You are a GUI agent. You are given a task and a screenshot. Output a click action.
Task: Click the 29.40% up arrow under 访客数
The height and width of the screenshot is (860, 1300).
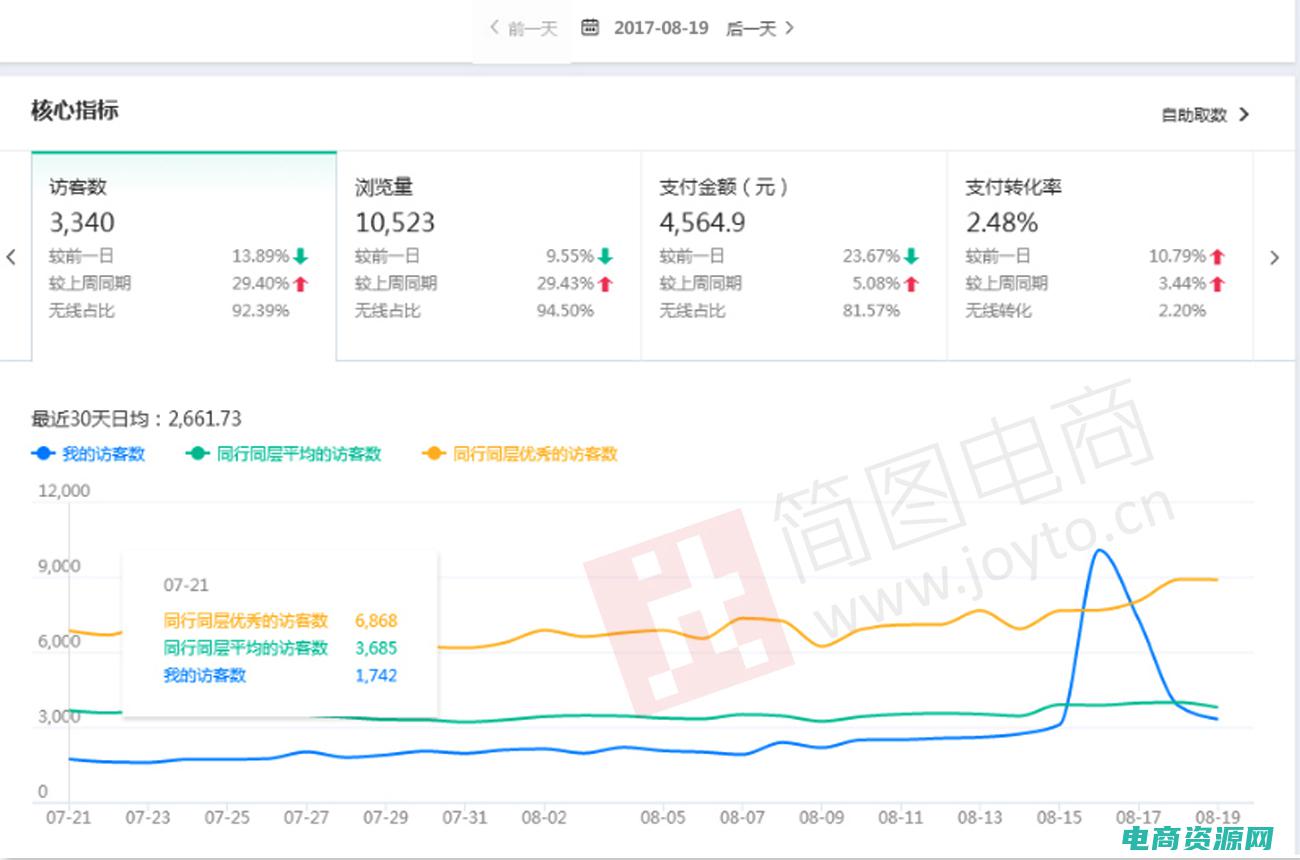pos(301,284)
